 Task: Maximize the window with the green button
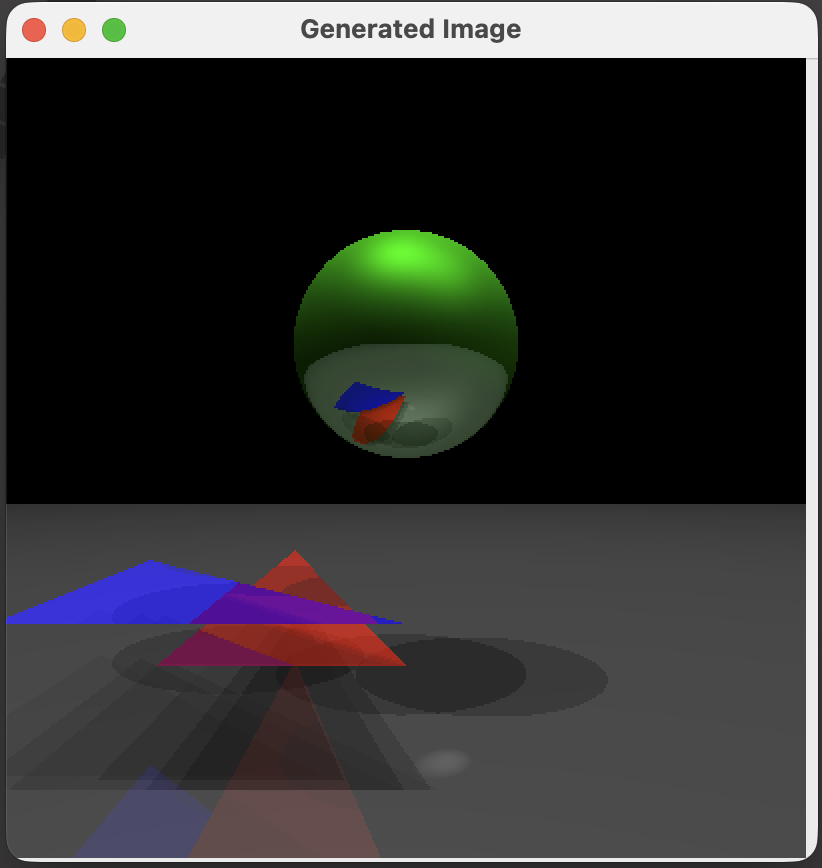(114, 30)
